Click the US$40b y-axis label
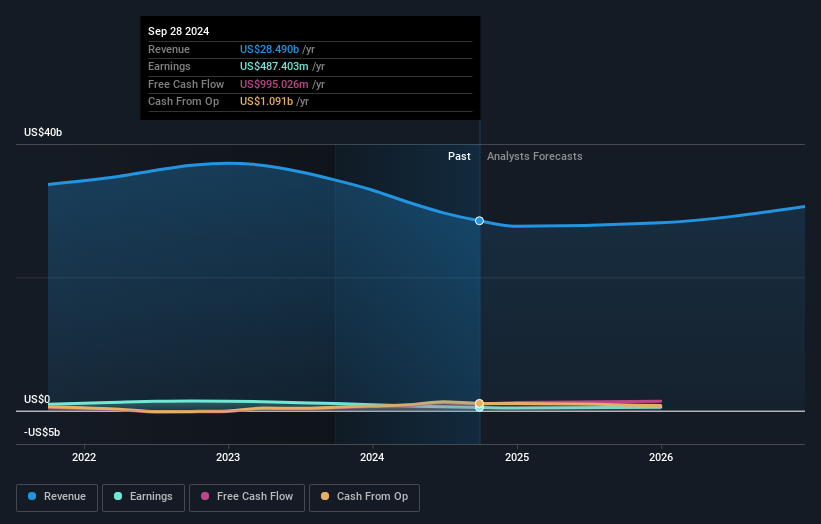 43,132
